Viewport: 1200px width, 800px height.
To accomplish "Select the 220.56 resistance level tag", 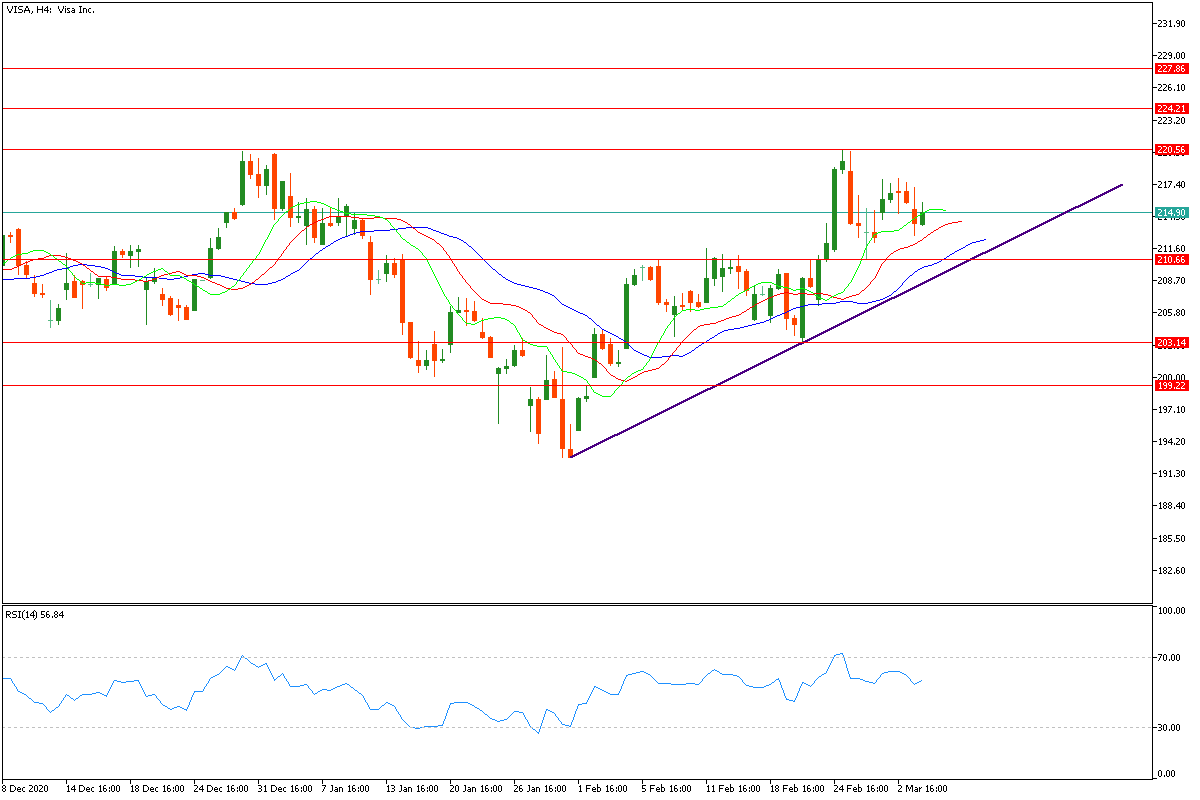I will pos(1170,150).
